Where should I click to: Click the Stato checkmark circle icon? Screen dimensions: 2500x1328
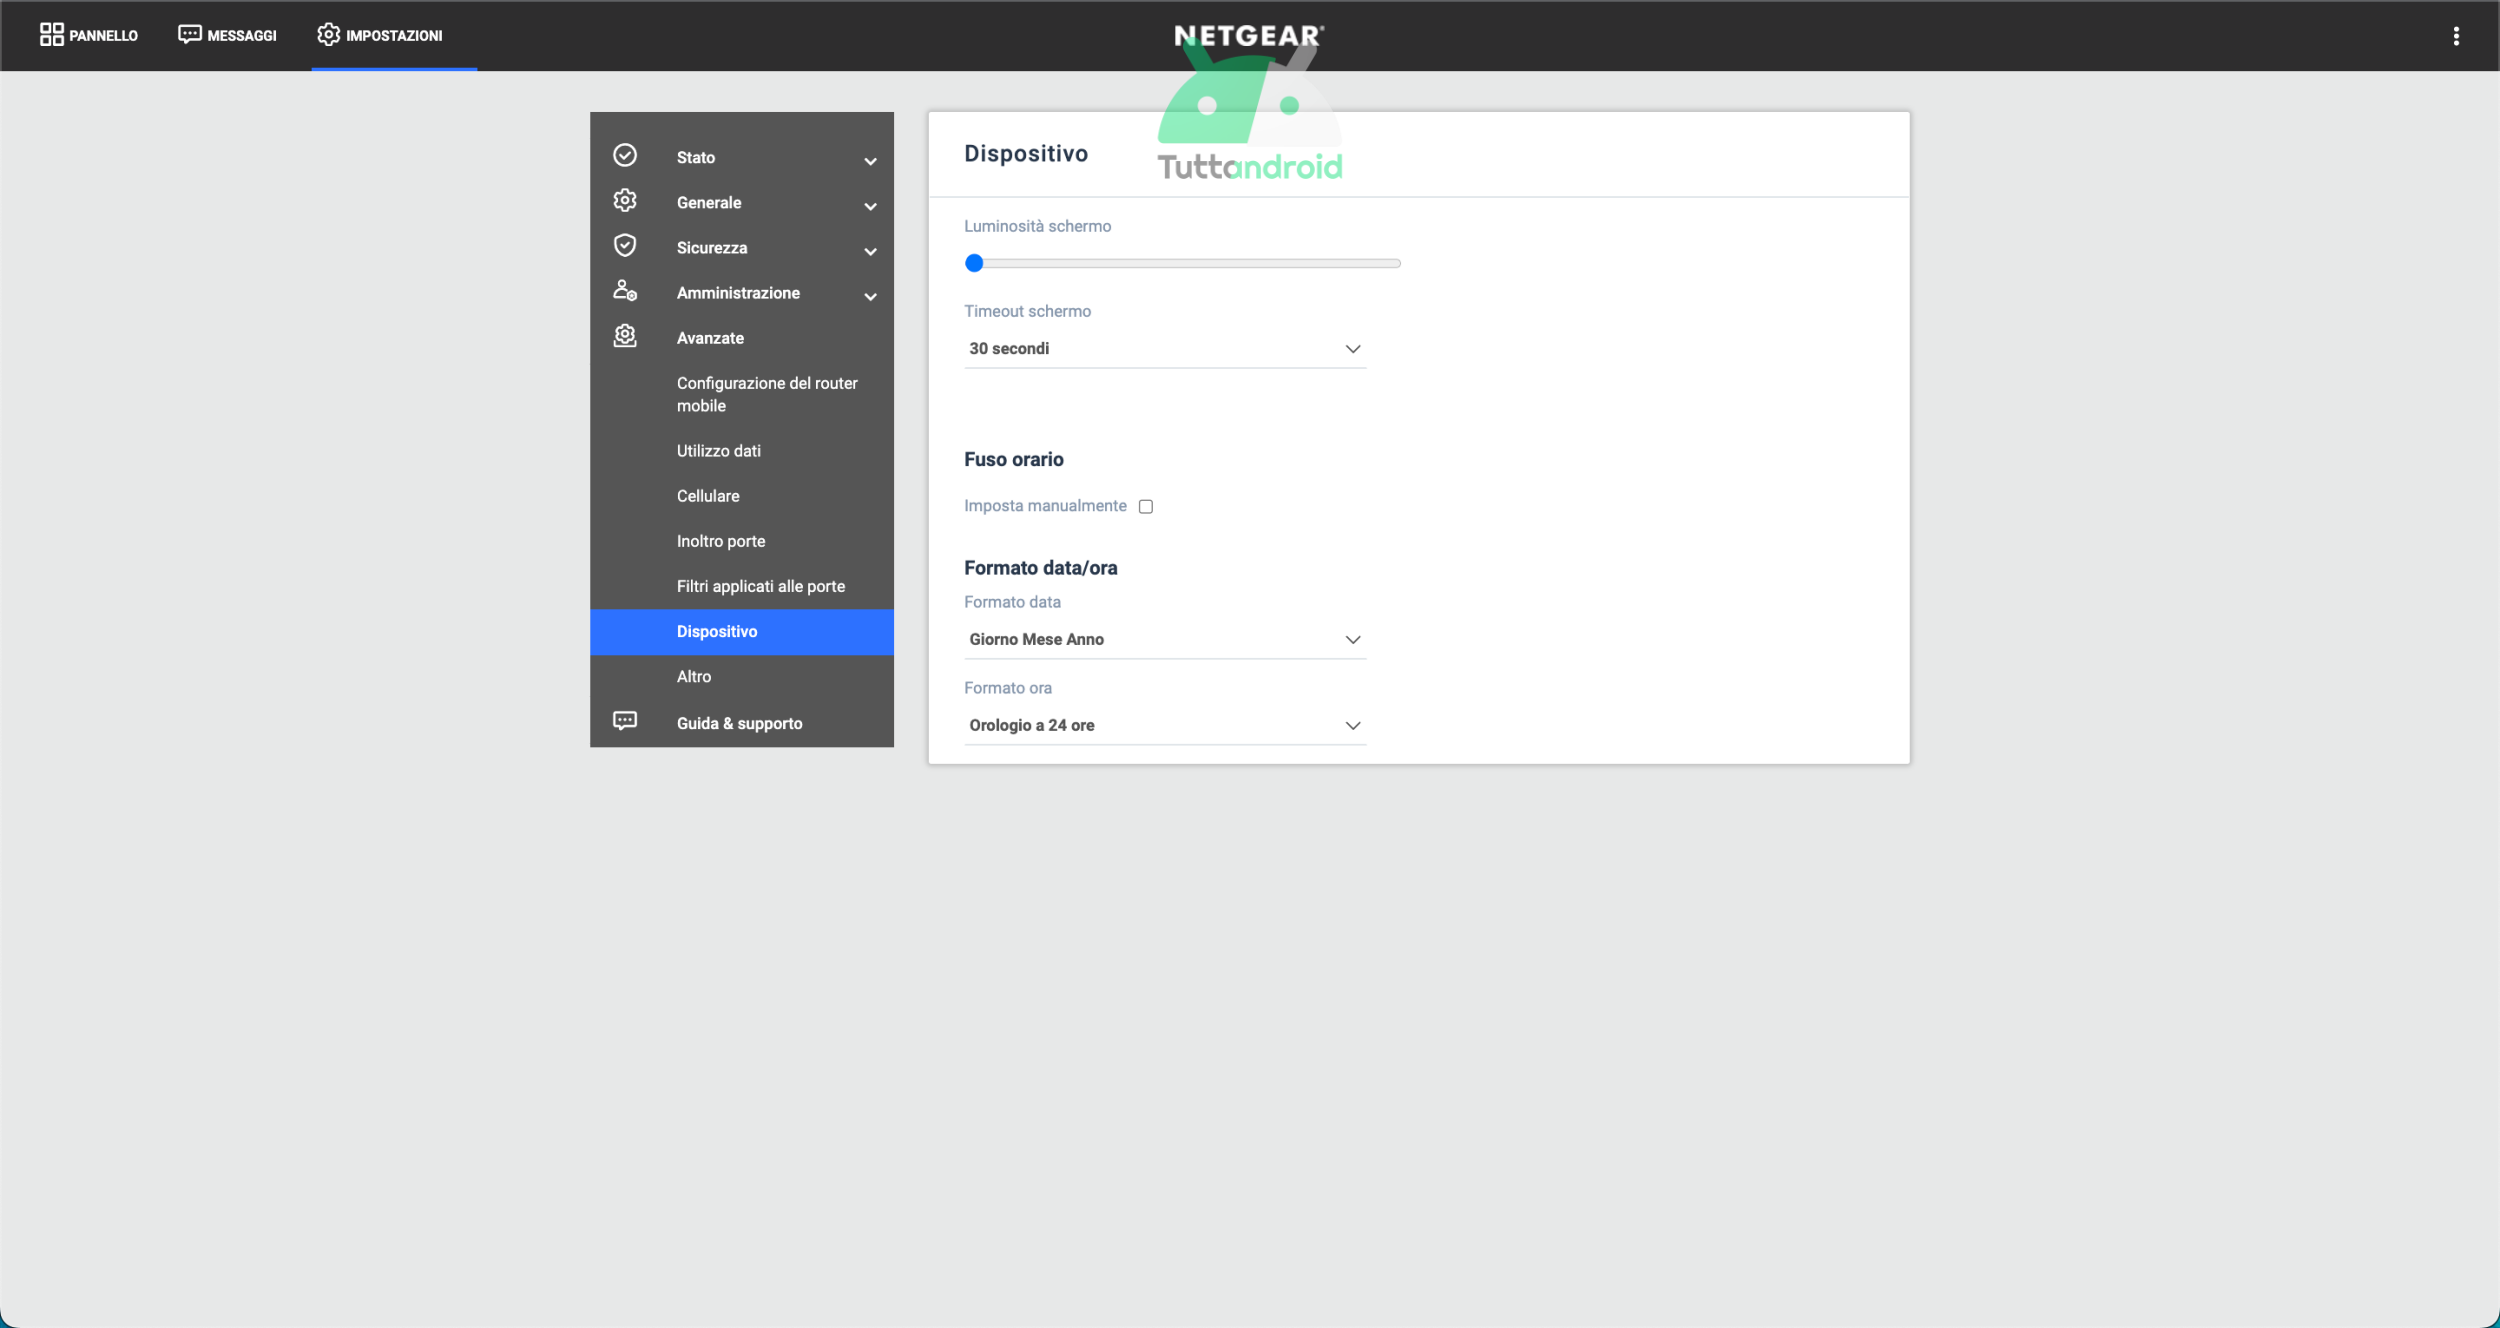pyautogui.click(x=625, y=155)
